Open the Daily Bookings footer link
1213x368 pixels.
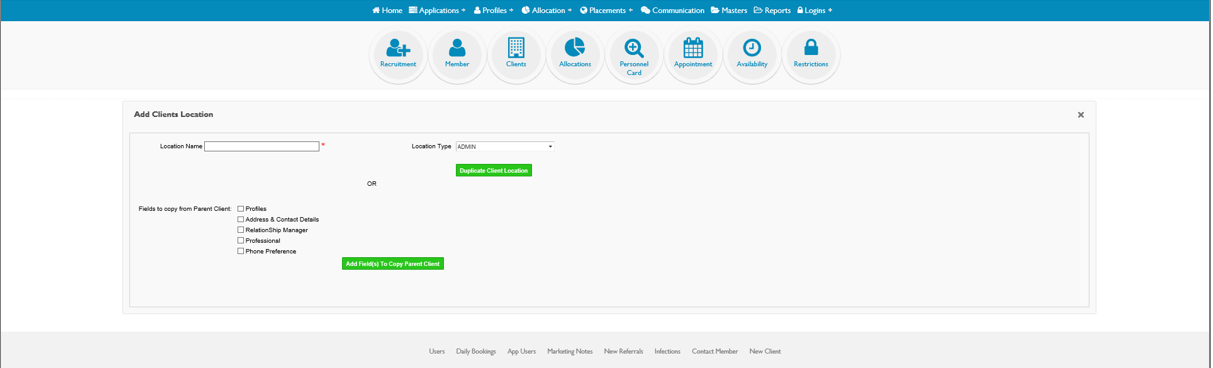pyautogui.click(x=476, y=352)
